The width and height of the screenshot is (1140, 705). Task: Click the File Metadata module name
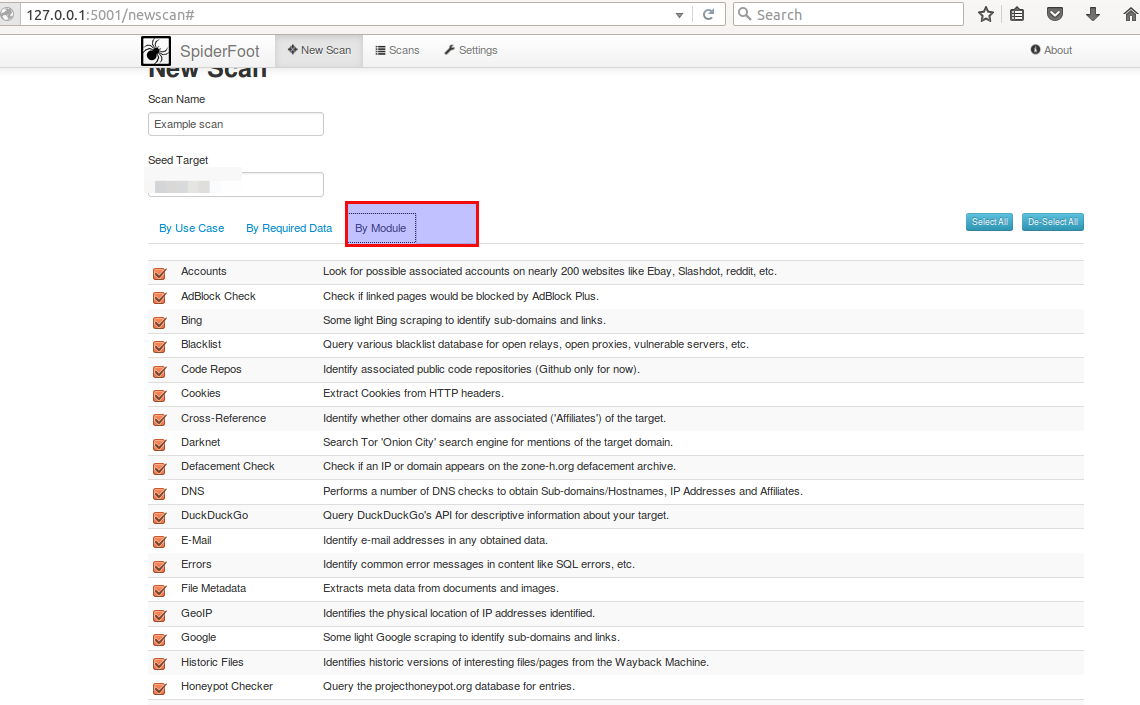[214, 589]
